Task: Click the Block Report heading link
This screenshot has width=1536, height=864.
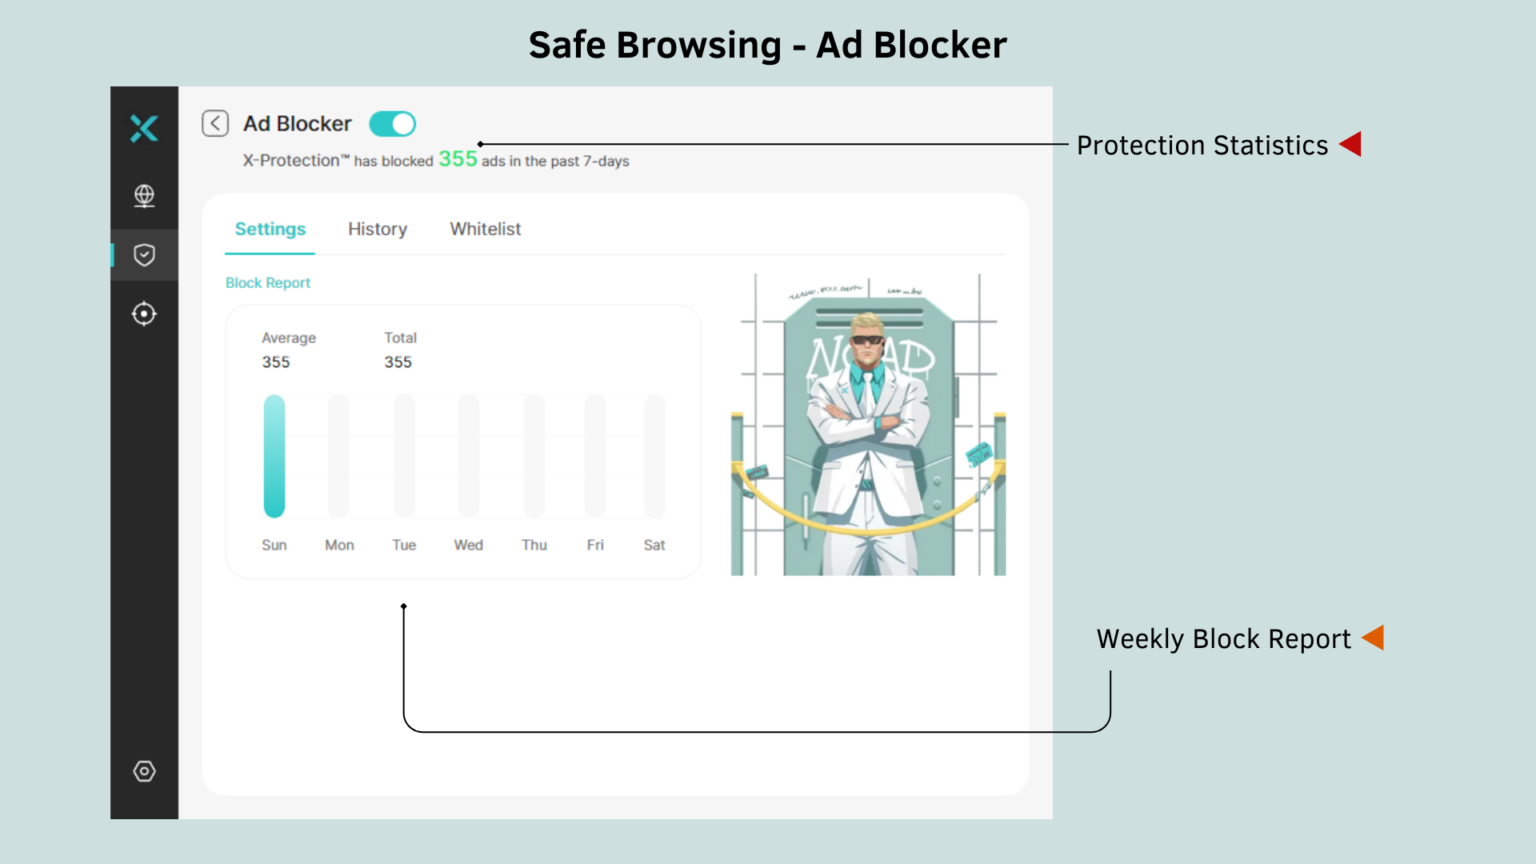Action: point(268,283)
